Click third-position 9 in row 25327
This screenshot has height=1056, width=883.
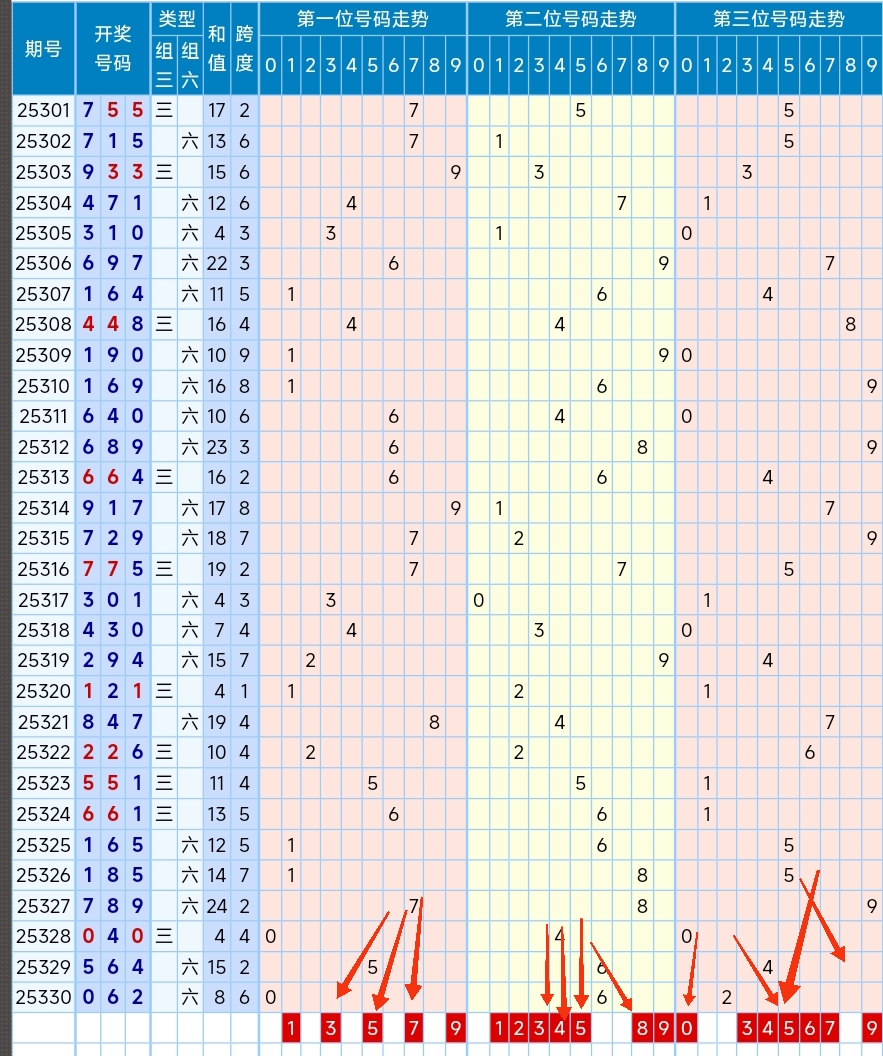pos(872,906)
